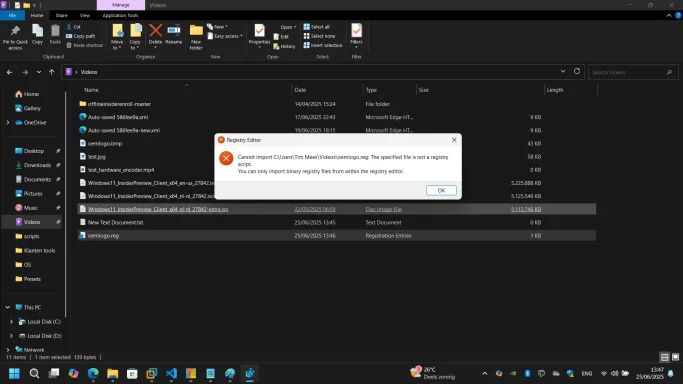Open address bar history dropdown

click(563, 71)
